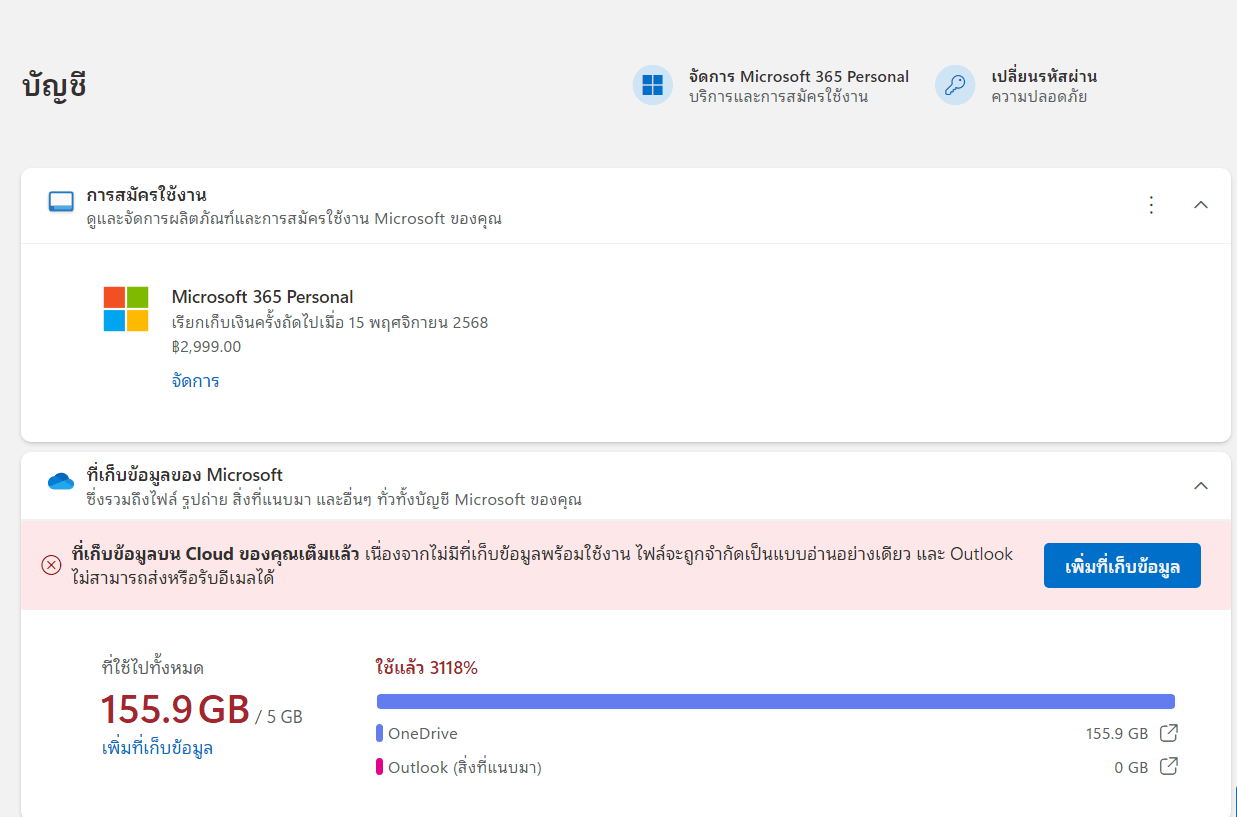The height and width of the screenshot is (817, 1237).
Task: Click the Microsoft 365 Personal product title
Action: coord(262,297)
